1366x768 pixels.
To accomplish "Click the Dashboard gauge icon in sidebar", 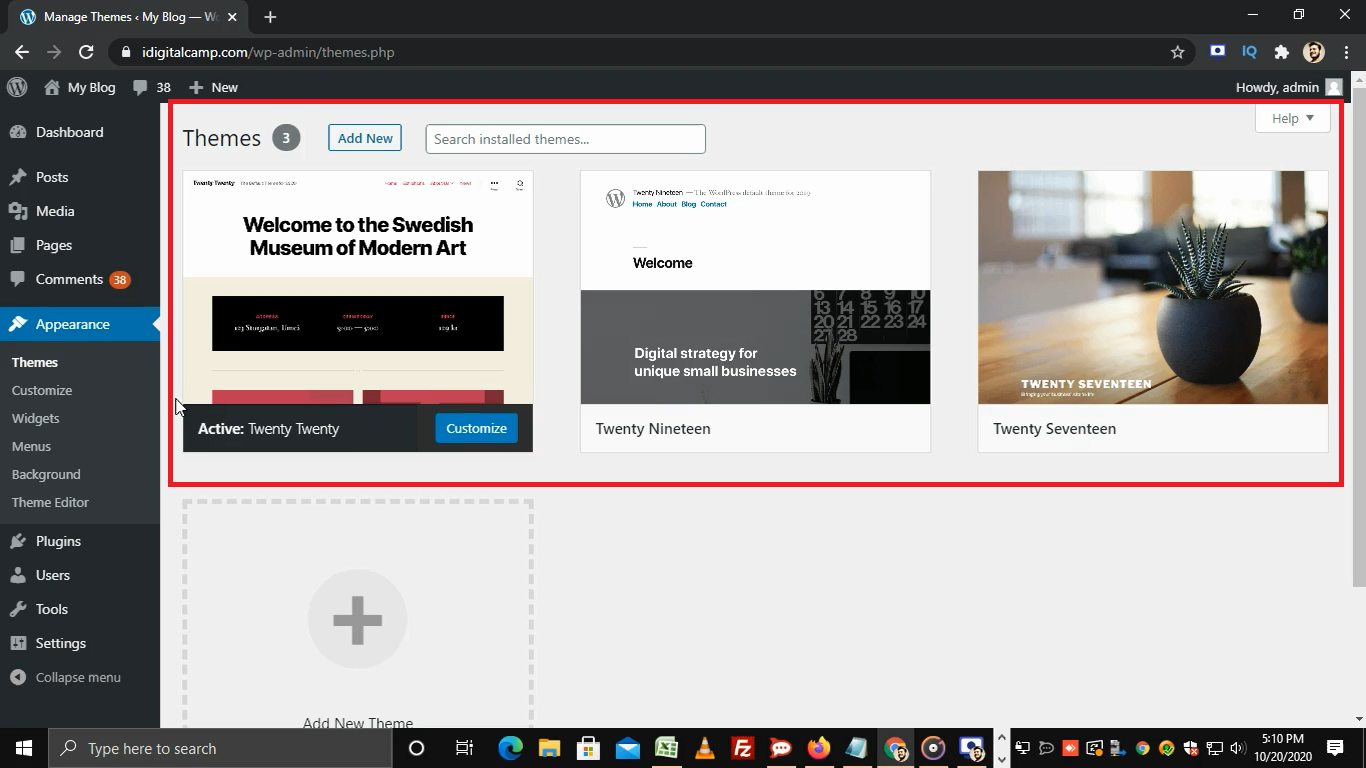I will tap(18, 132).
